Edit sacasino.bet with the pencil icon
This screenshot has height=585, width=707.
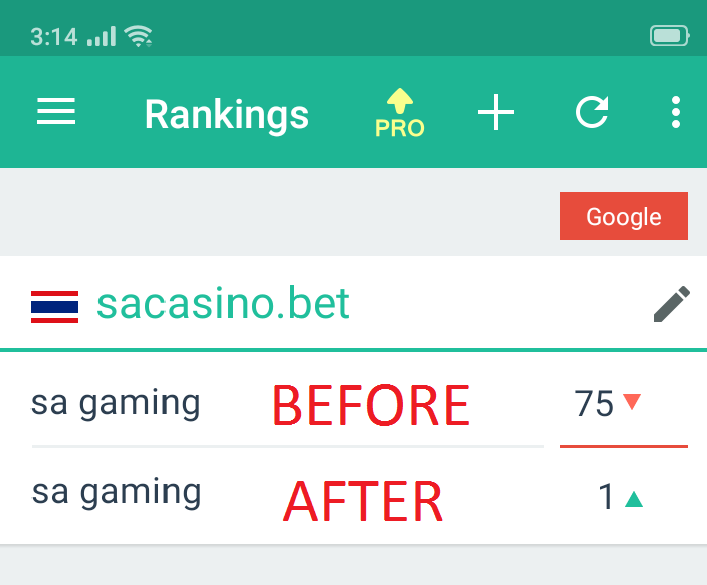(x=671, y=304)
